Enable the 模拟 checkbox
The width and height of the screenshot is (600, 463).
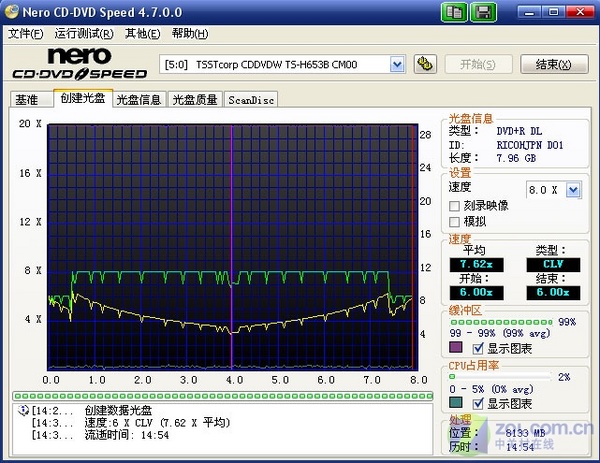454,222
